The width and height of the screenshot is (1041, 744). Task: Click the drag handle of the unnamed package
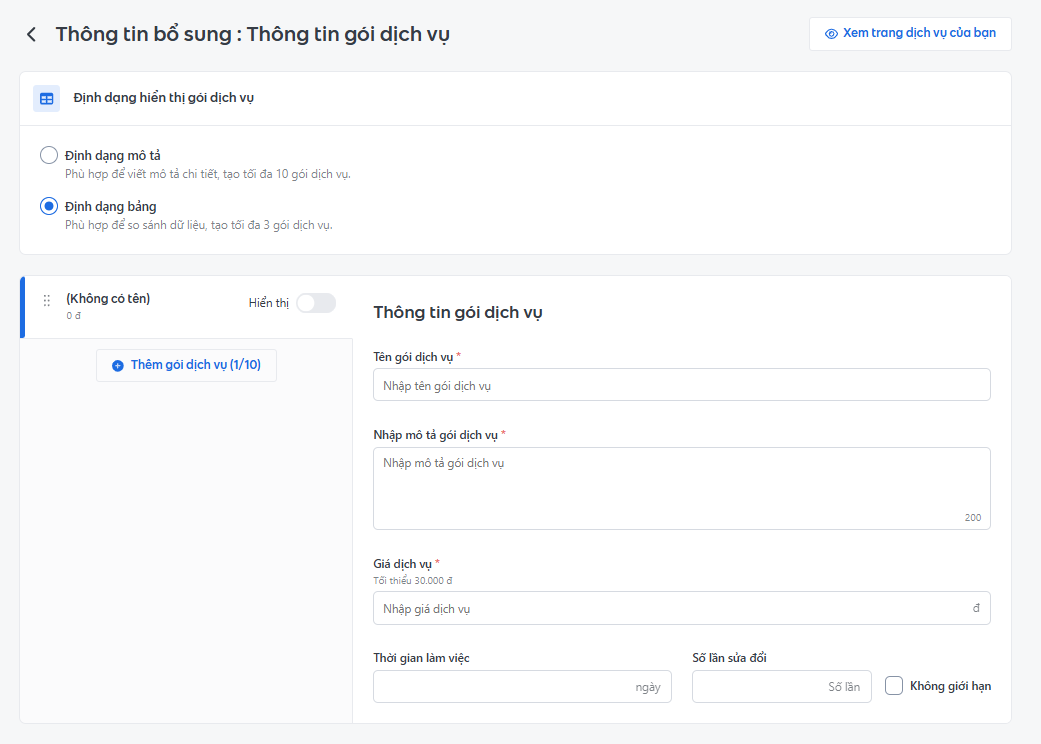46,301
